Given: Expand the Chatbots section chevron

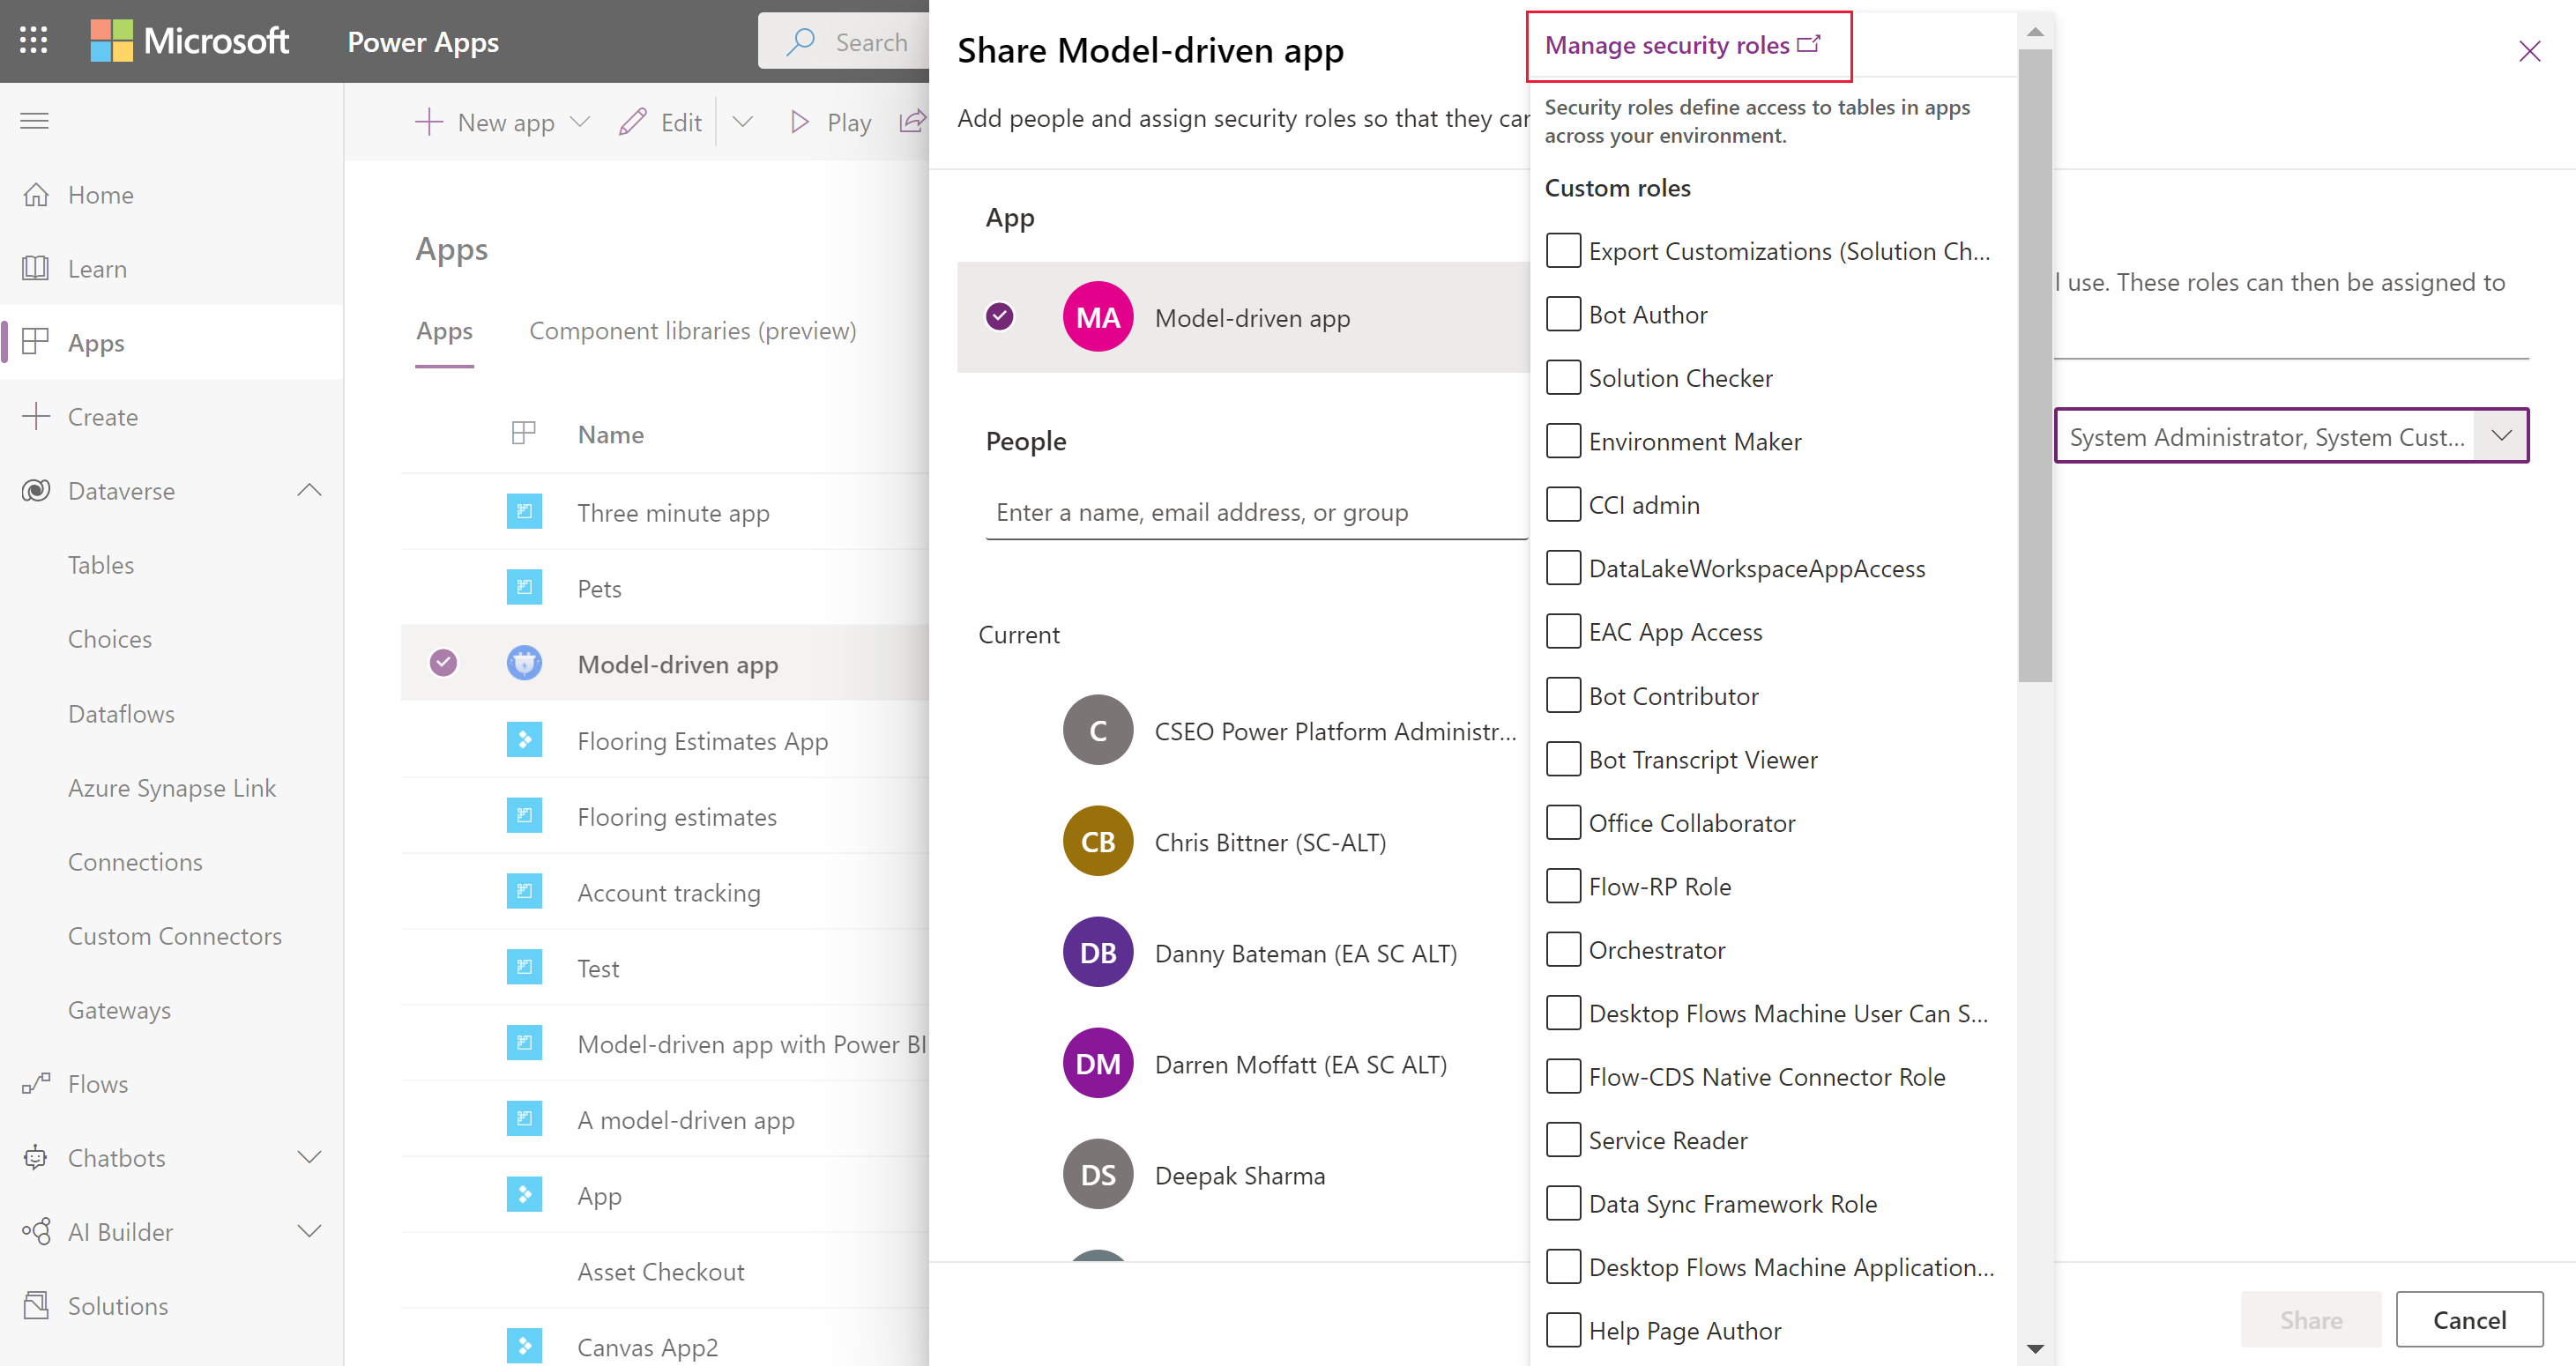Looking at the screenshot, I should tap(310, 1157).
